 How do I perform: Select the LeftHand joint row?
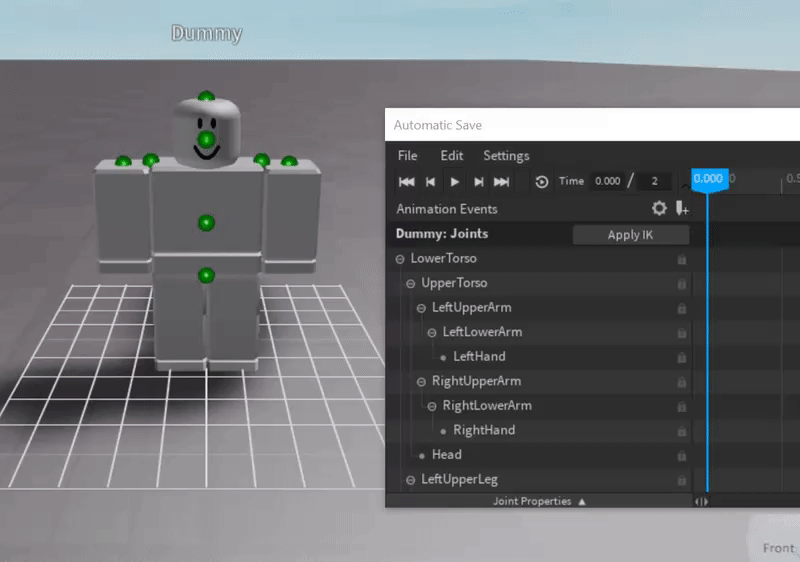click(539, 357)
